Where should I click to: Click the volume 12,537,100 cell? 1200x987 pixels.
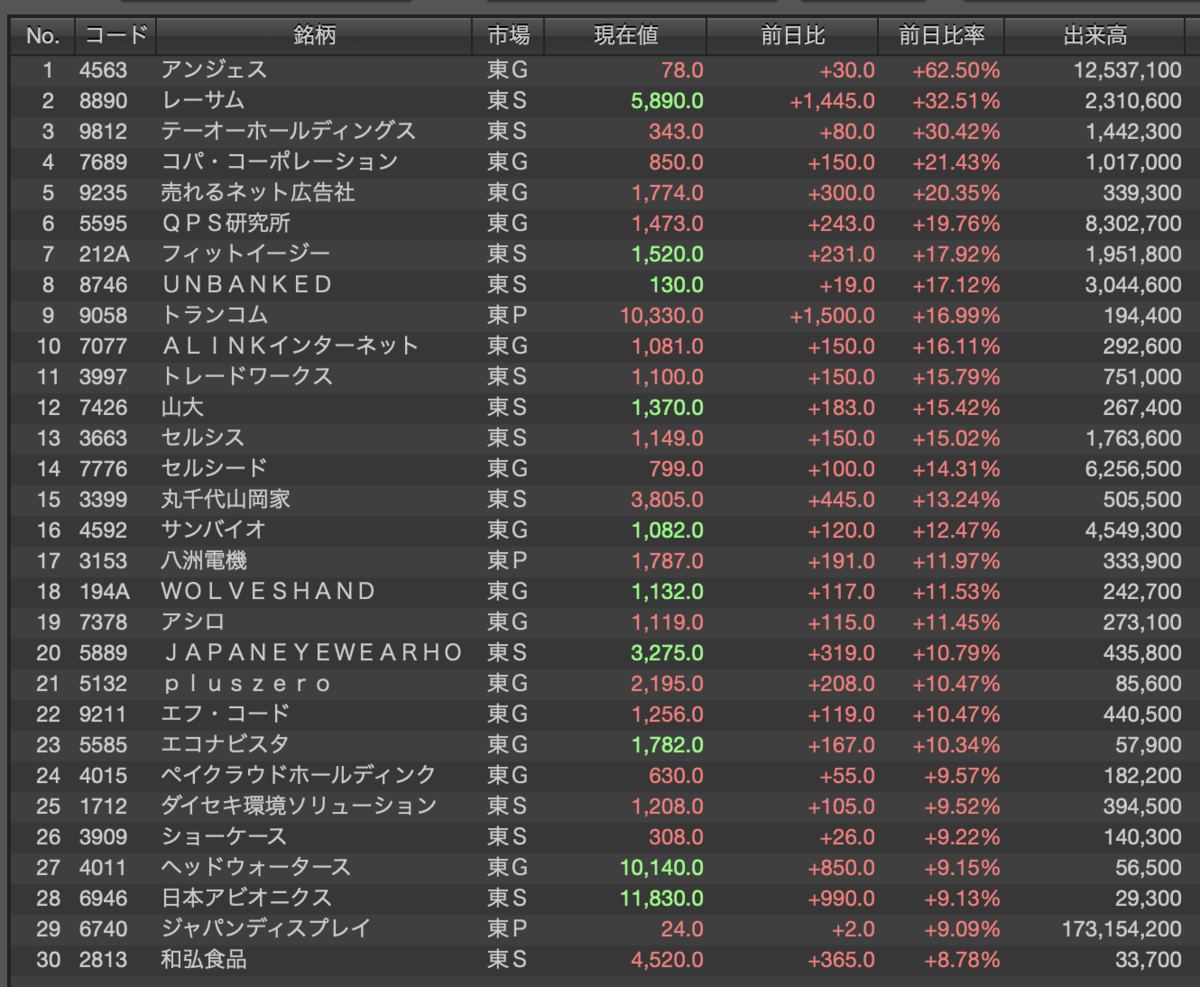(1127, 70)
